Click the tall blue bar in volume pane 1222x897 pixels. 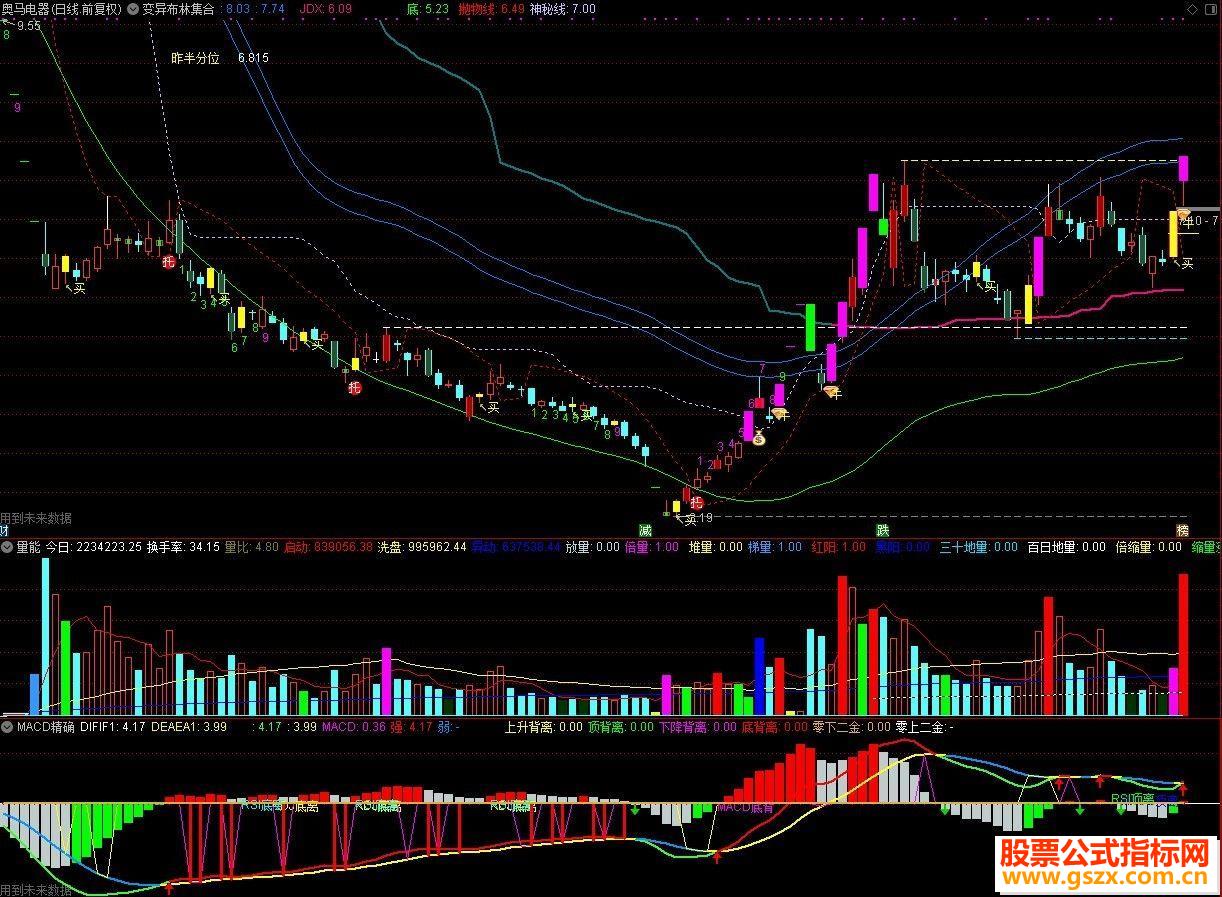click(x=760, y=676)
